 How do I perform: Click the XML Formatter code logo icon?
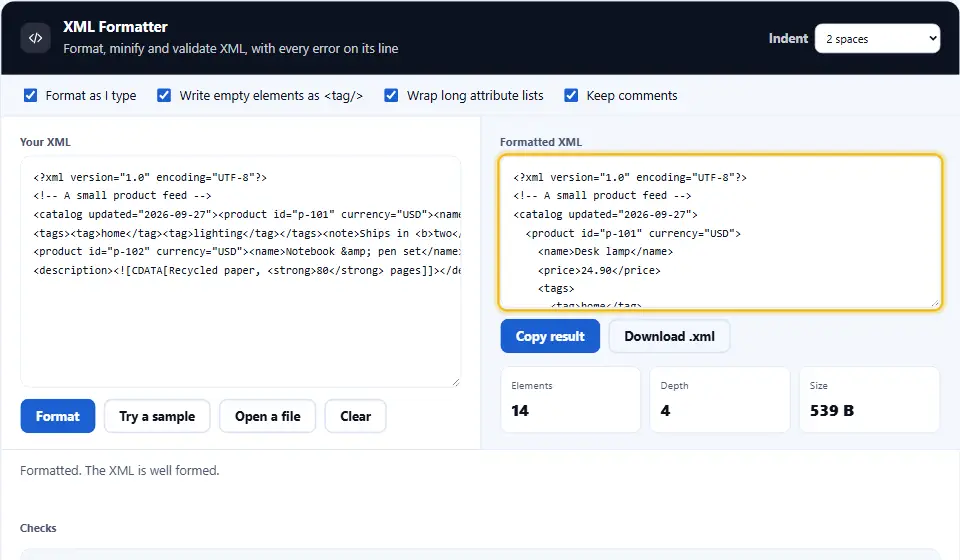(x=36, y=38)
